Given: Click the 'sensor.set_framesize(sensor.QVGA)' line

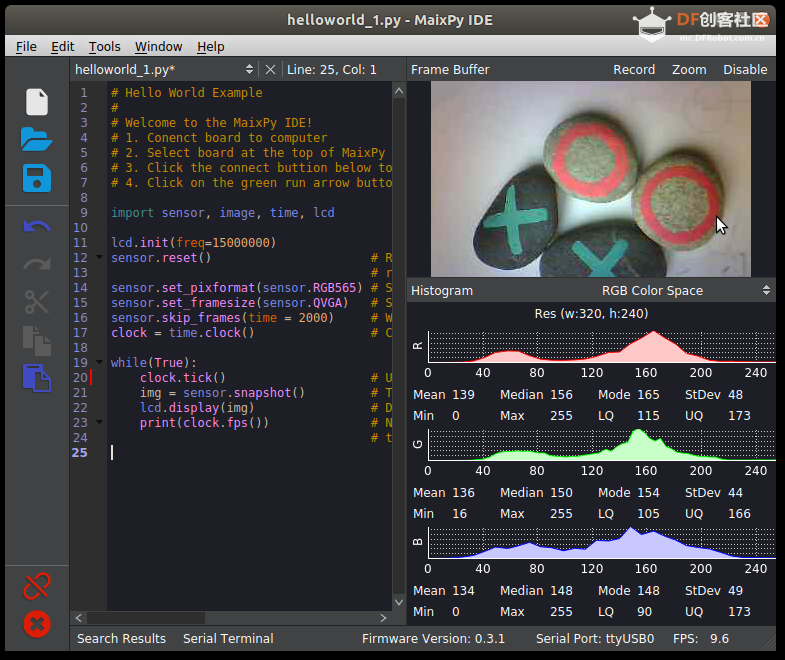Looking at the screenshot, I should [x=229, y=303].
